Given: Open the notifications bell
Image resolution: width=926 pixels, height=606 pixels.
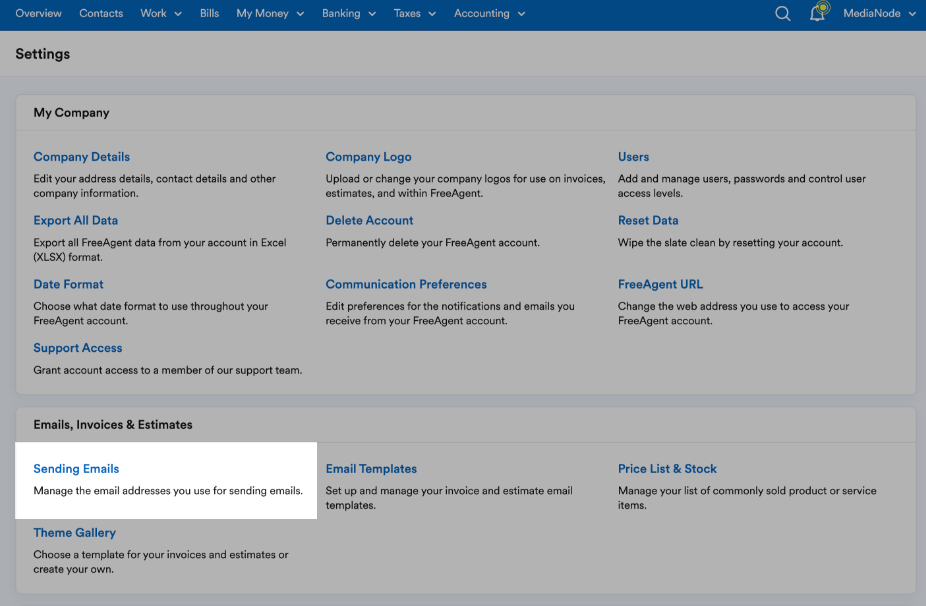Looking at the screenshot, I should [x=818, y=13].
